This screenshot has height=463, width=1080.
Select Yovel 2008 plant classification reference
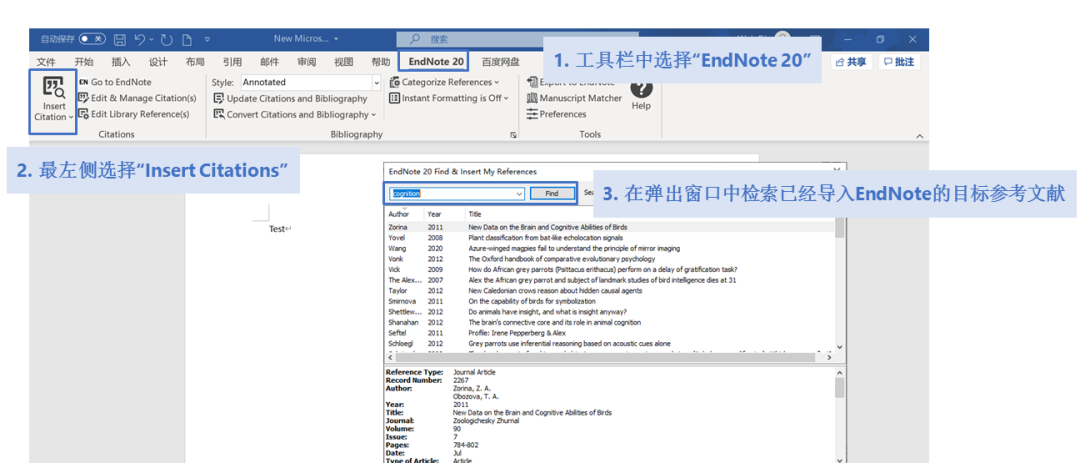610,238
